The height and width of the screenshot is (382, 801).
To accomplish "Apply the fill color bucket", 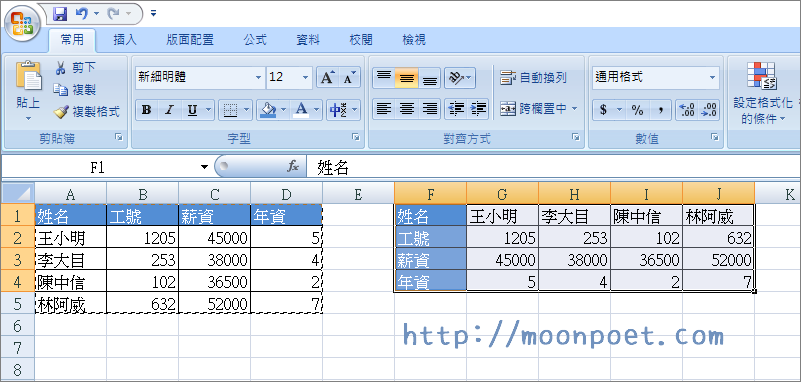I will 268,109.
